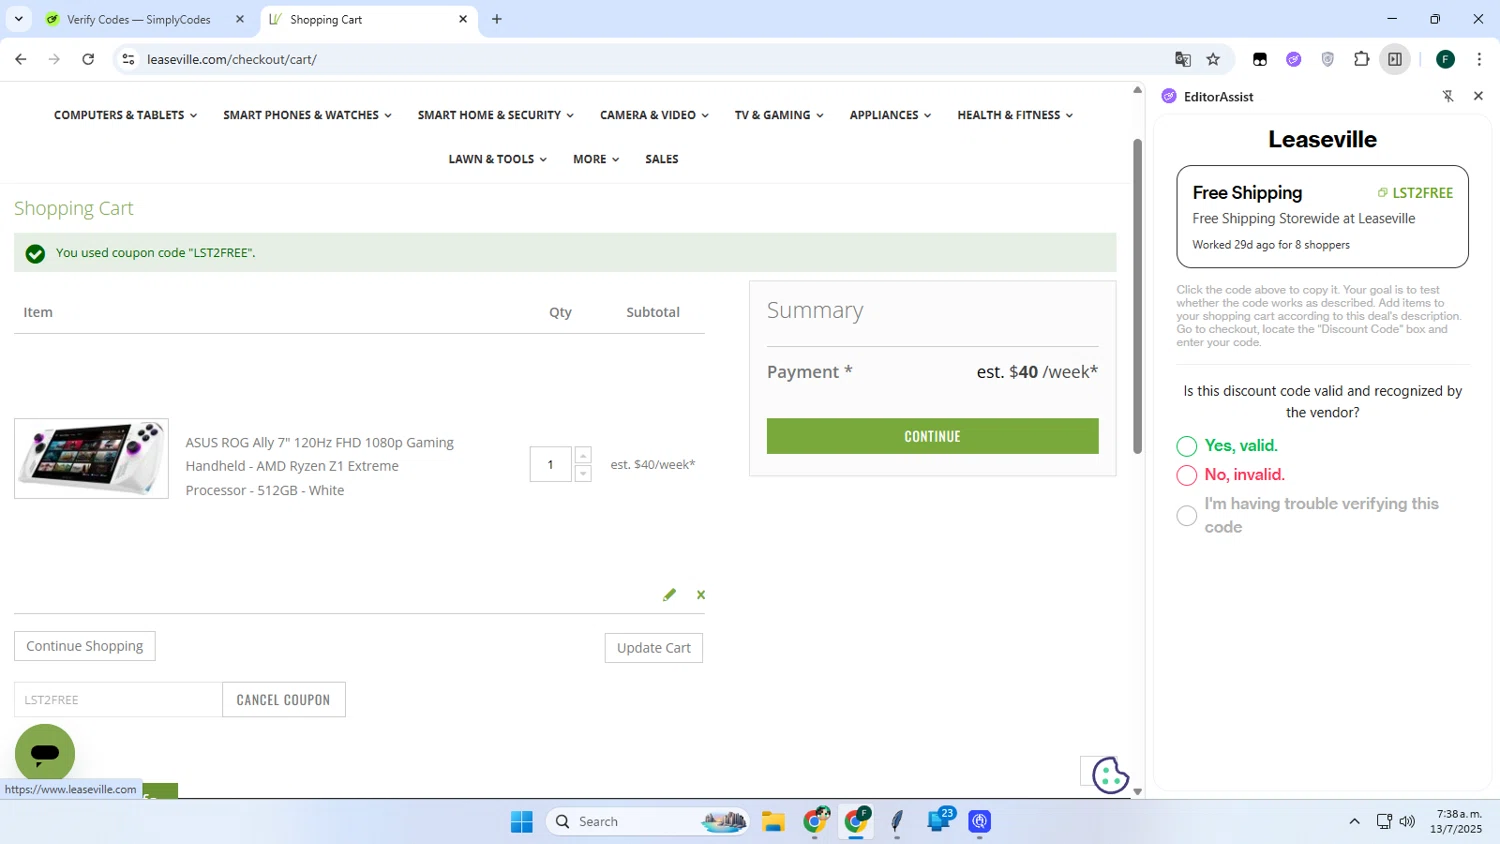Viewport: 1500px width, 844px height.
Task: Remove the ASUS ROG Ally item with X icon
Action: [701, 595]
